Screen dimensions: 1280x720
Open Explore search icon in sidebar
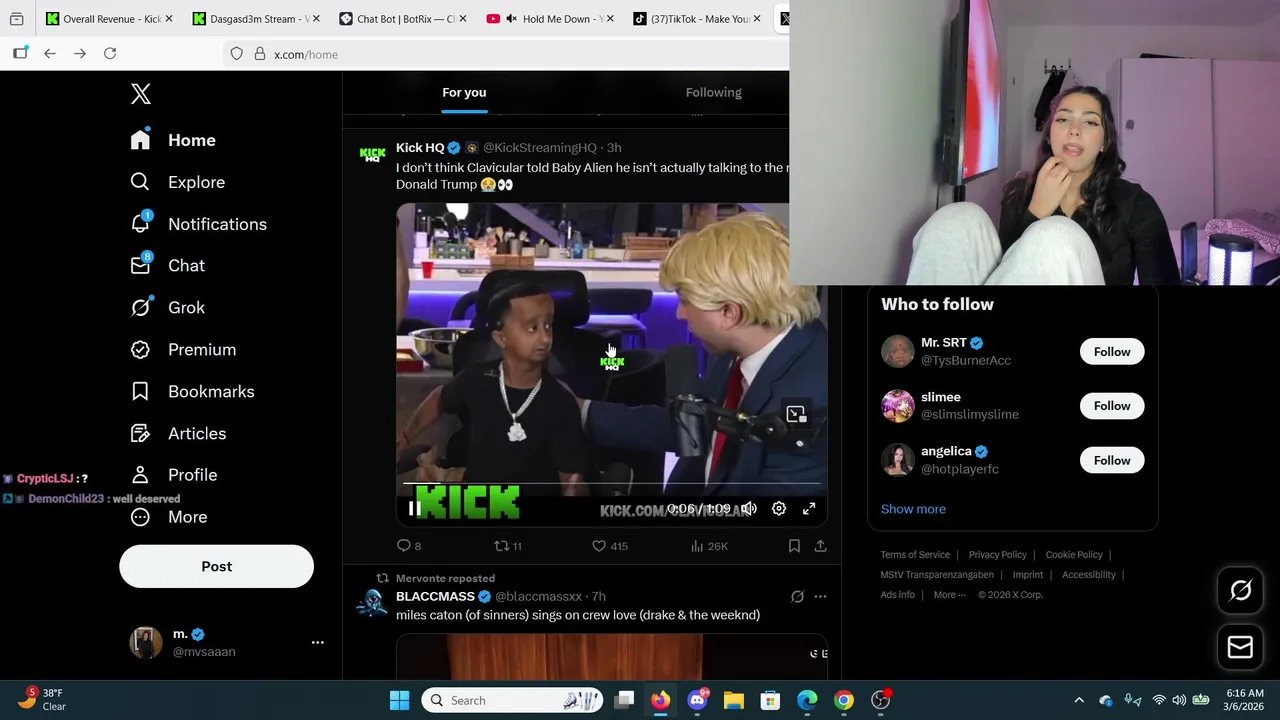(x=140, y=182)
